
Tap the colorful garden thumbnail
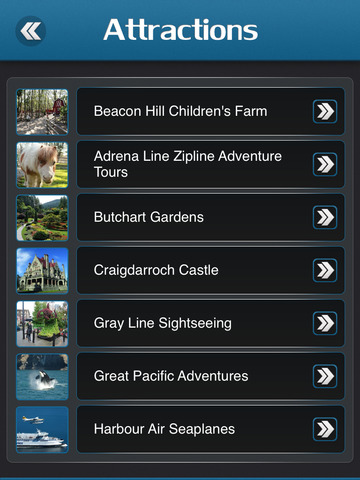[42, 218]
